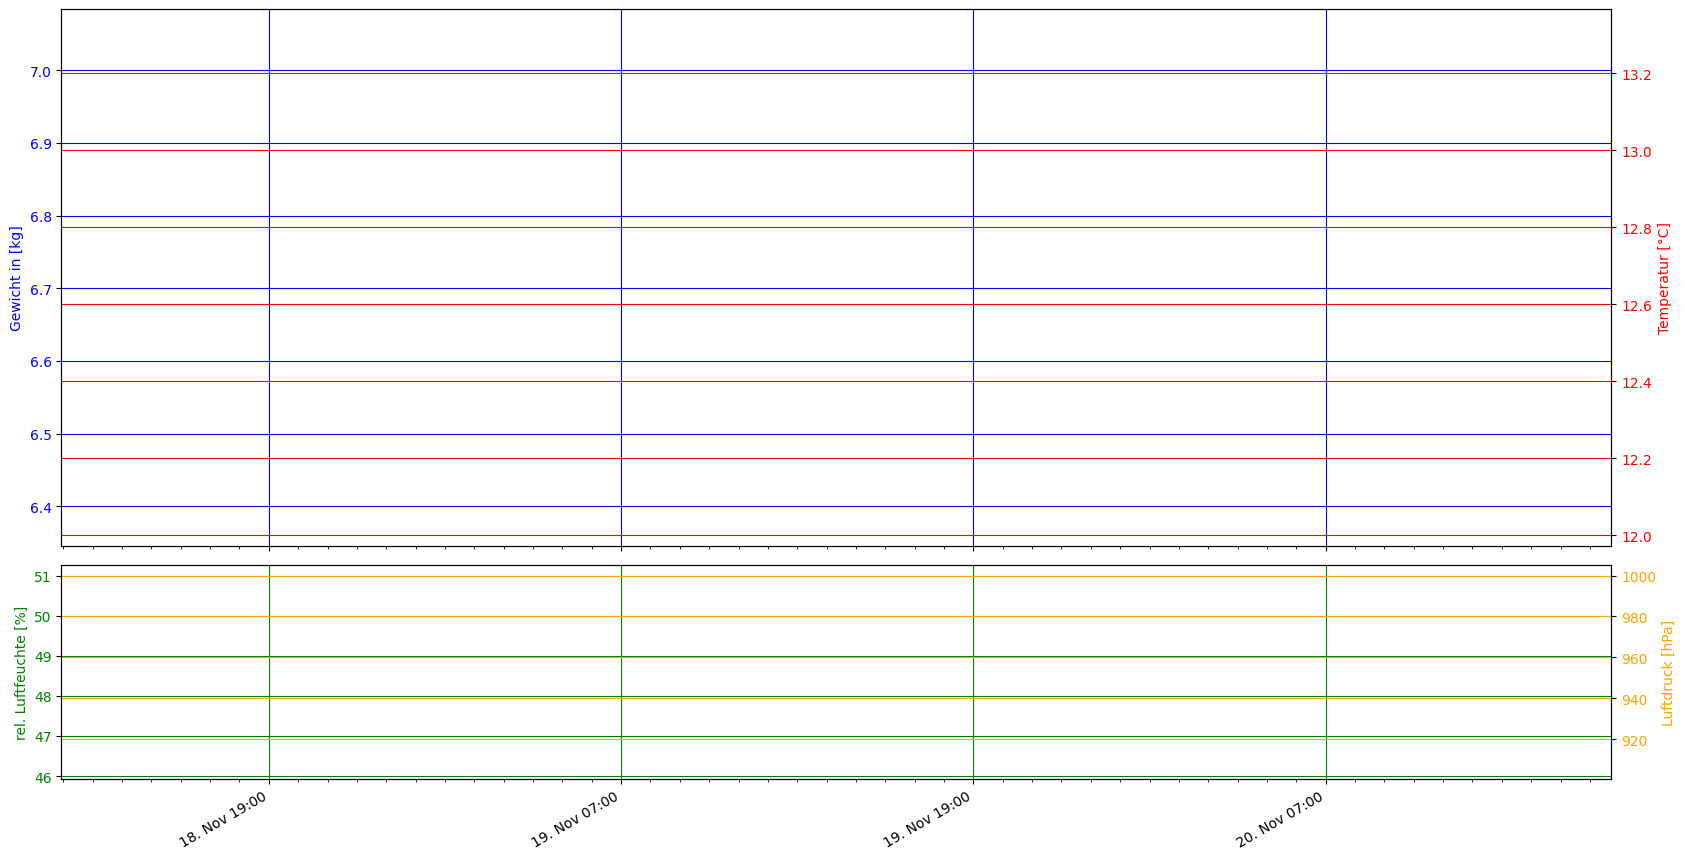Click the 13.2 temperature tick label

pyautogui.click(x=1636, y=76)
